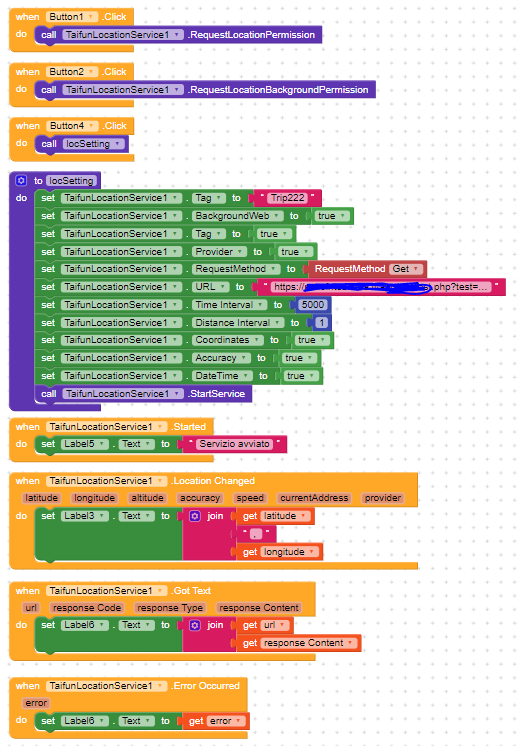Click the currentAddress parameter in Location Changed
Screen dimensions: 521x746
pyautogui.click(x=314, y=498)
